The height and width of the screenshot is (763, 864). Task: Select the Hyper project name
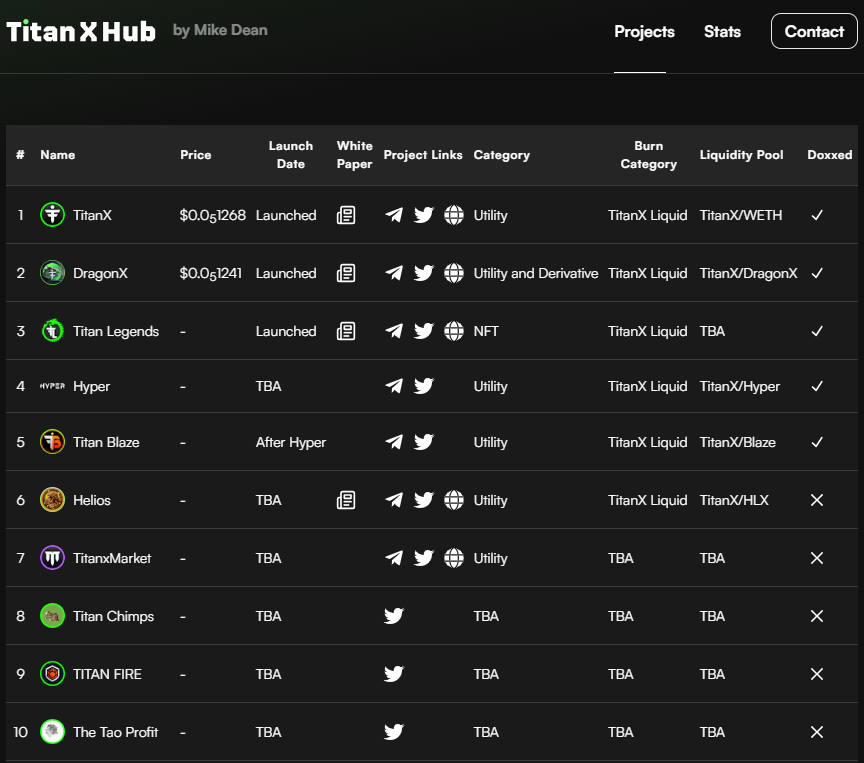click(x=91, y=387)
